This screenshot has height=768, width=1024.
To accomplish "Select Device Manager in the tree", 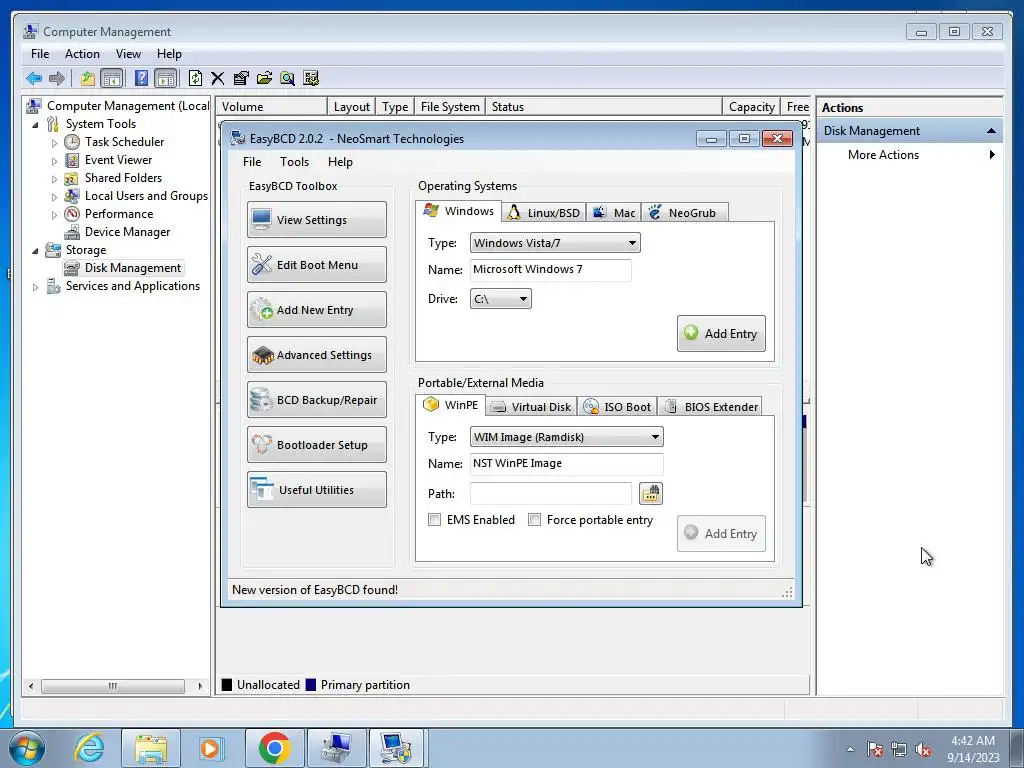I will 127,232.
